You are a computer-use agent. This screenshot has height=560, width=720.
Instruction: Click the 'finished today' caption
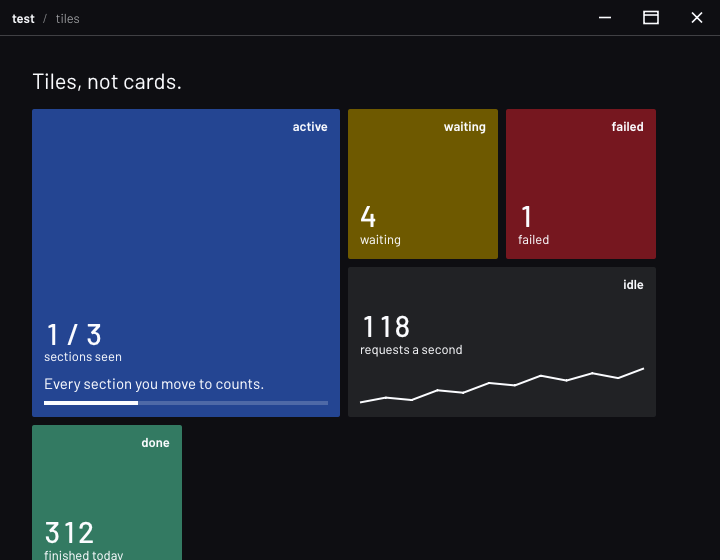[84, 554]
